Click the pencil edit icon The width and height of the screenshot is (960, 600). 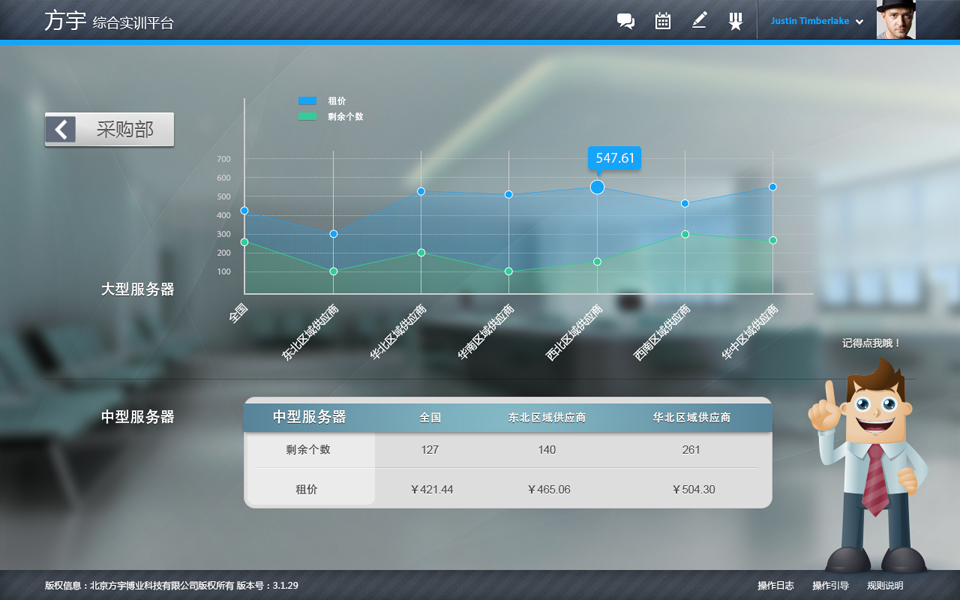tap(699, 20)
